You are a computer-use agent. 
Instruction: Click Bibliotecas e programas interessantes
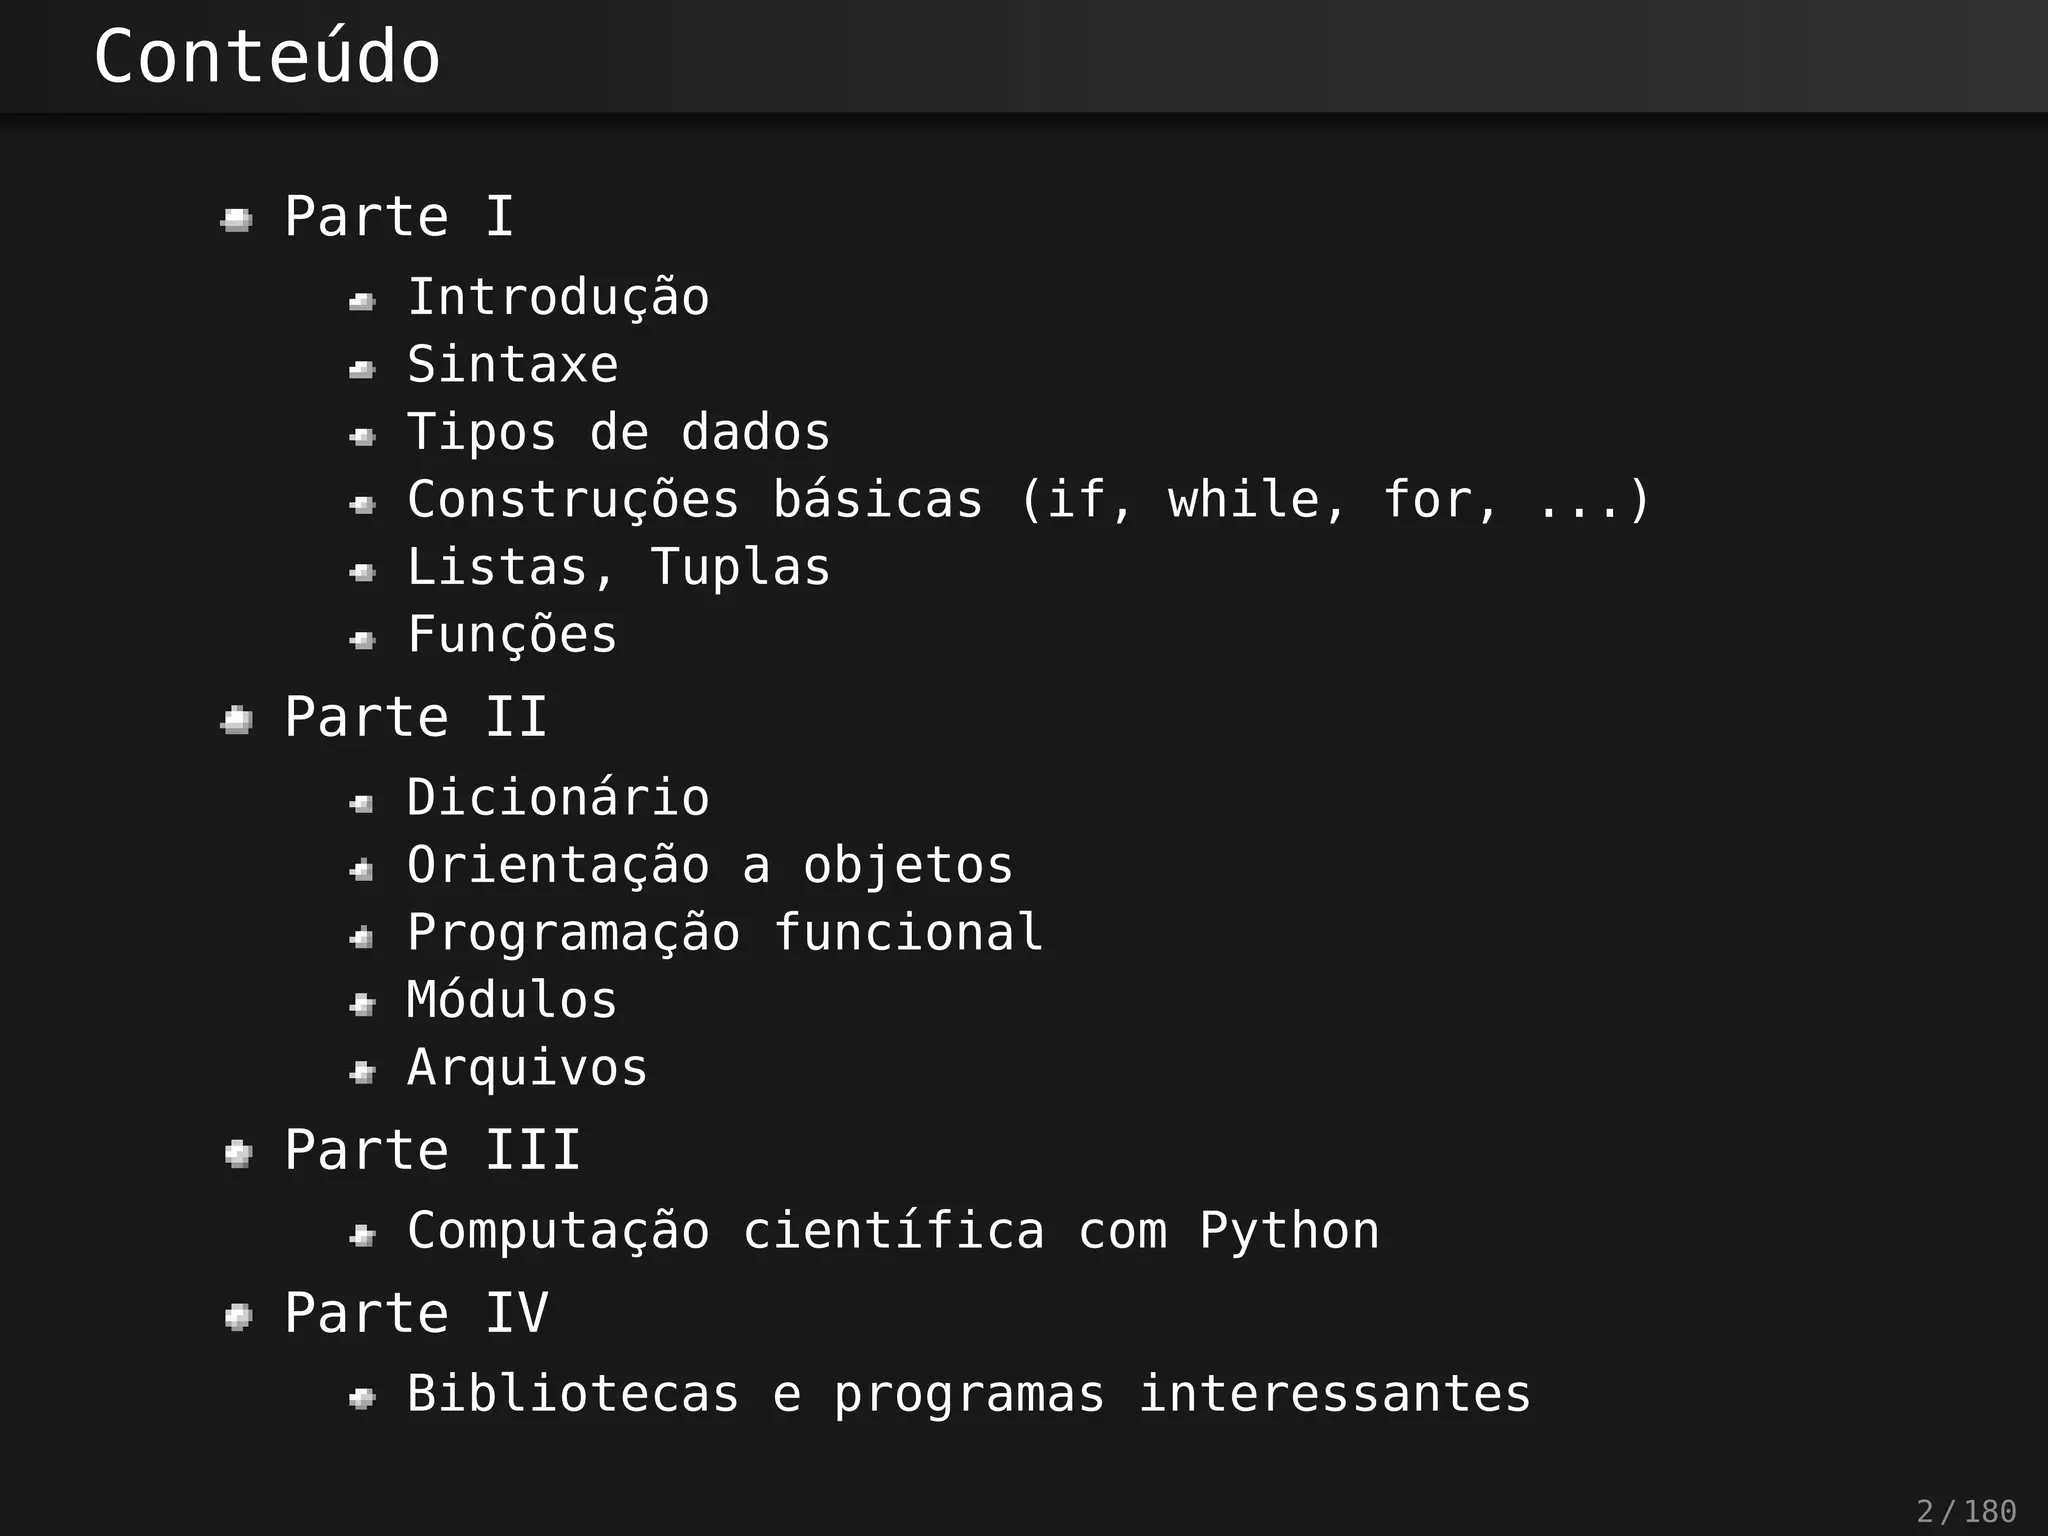click(968, 1394)
